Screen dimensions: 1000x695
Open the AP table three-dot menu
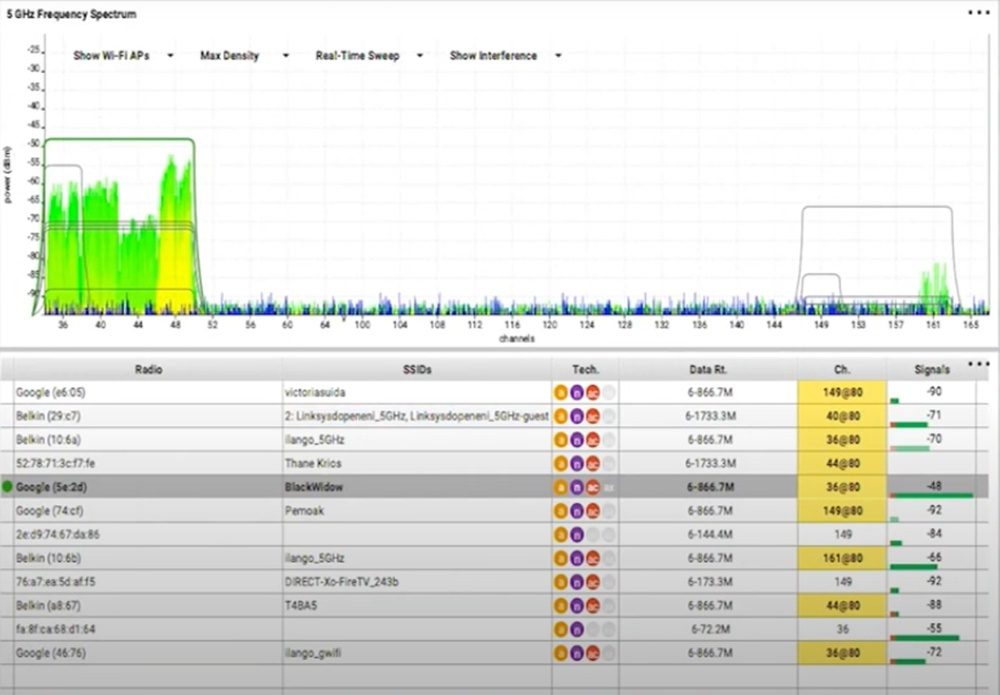point(978,363)
